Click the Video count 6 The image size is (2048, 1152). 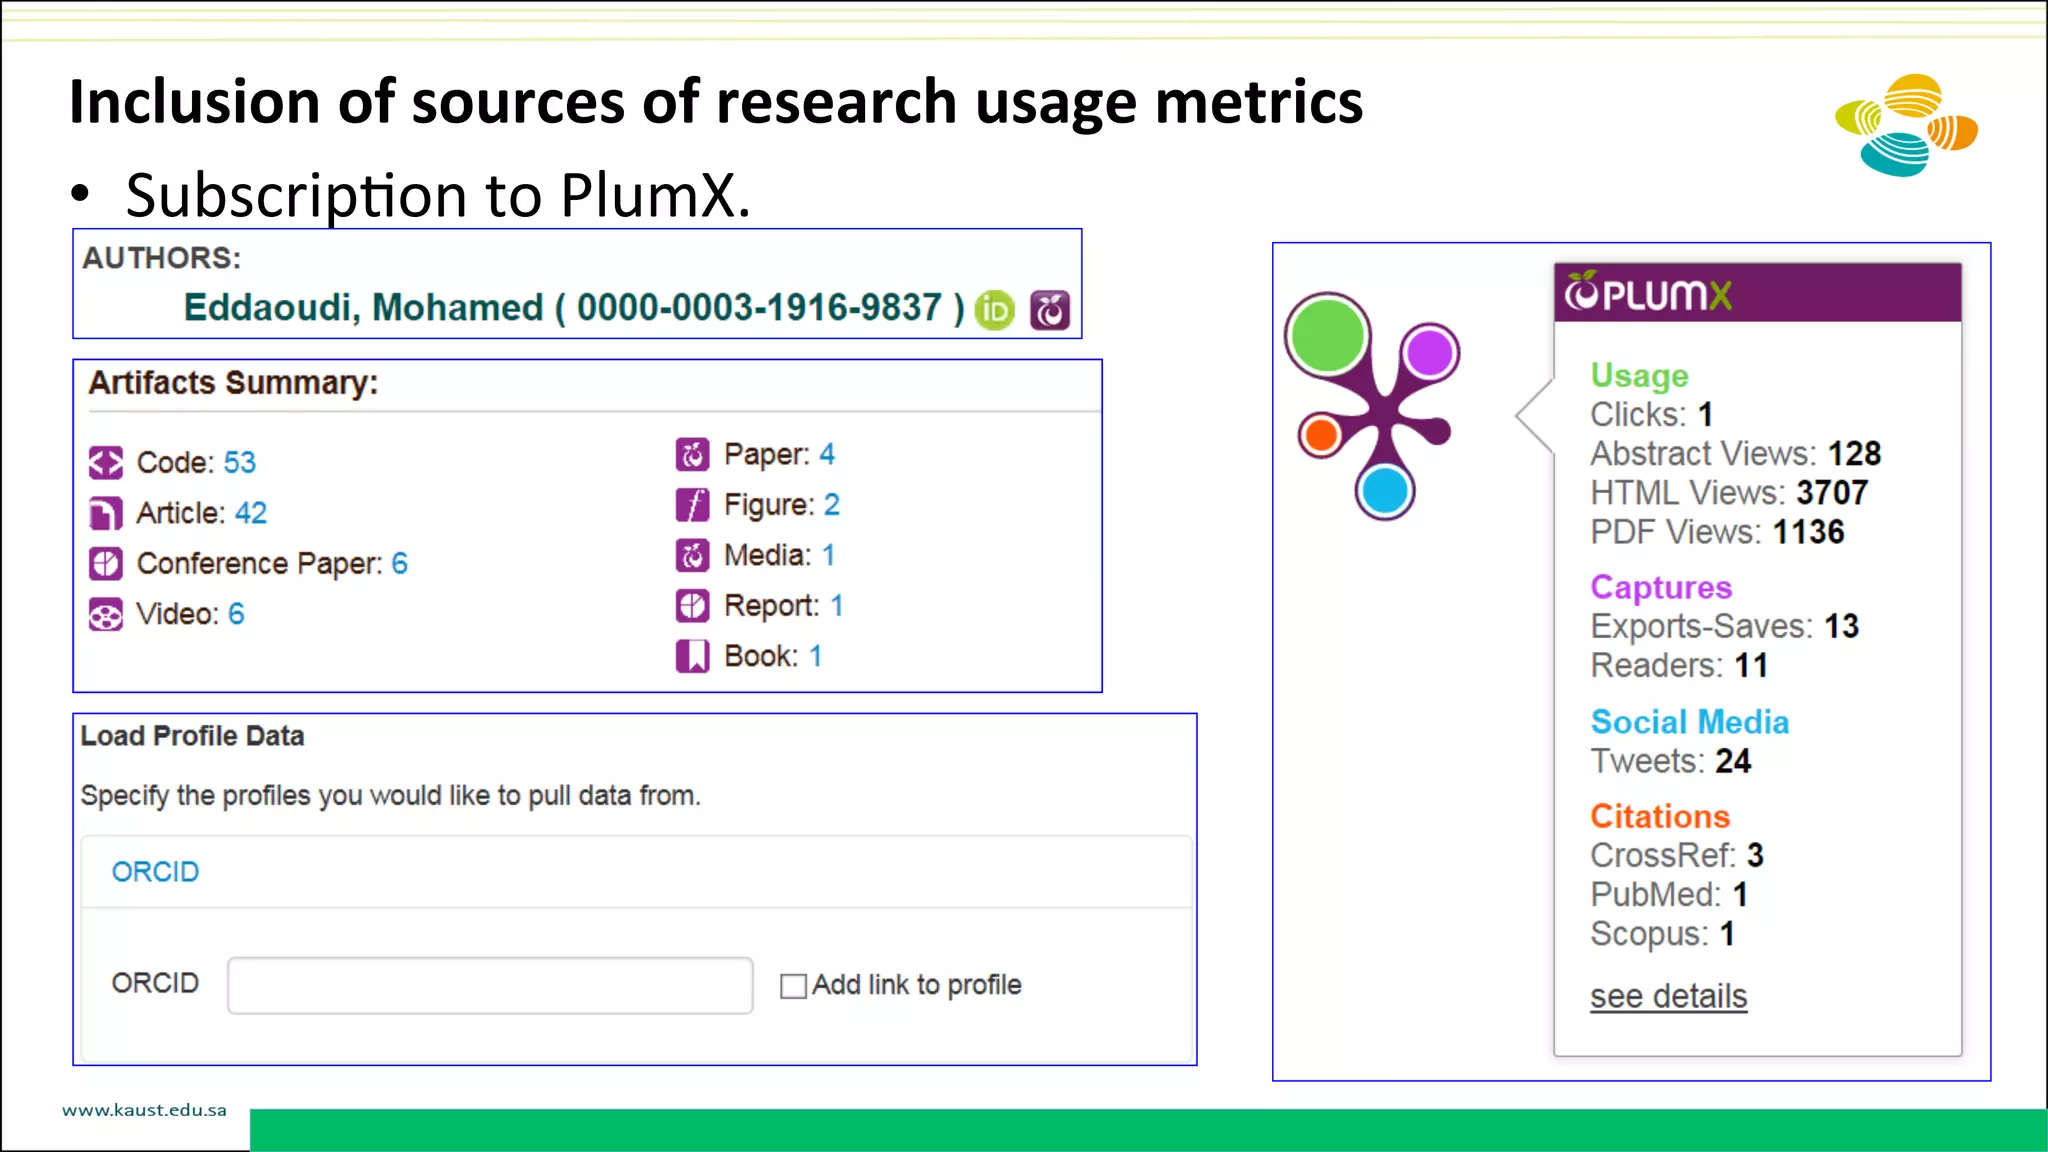[x=236, y=614]
